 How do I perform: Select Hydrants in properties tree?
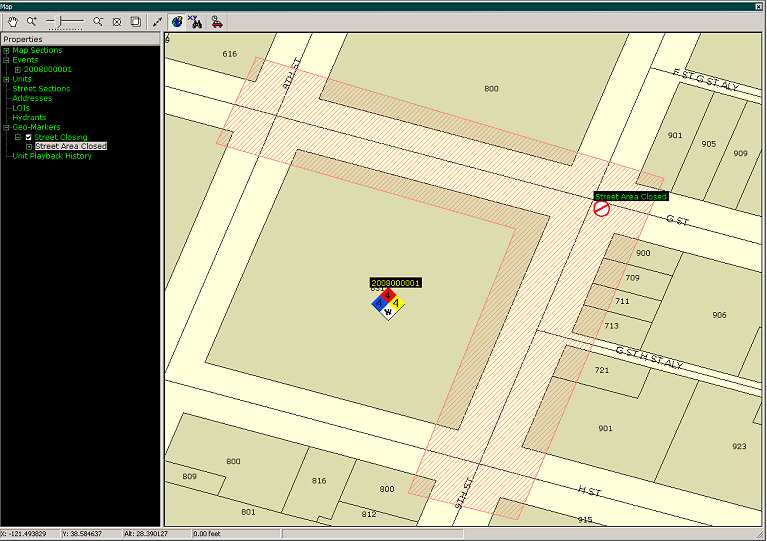29,117
